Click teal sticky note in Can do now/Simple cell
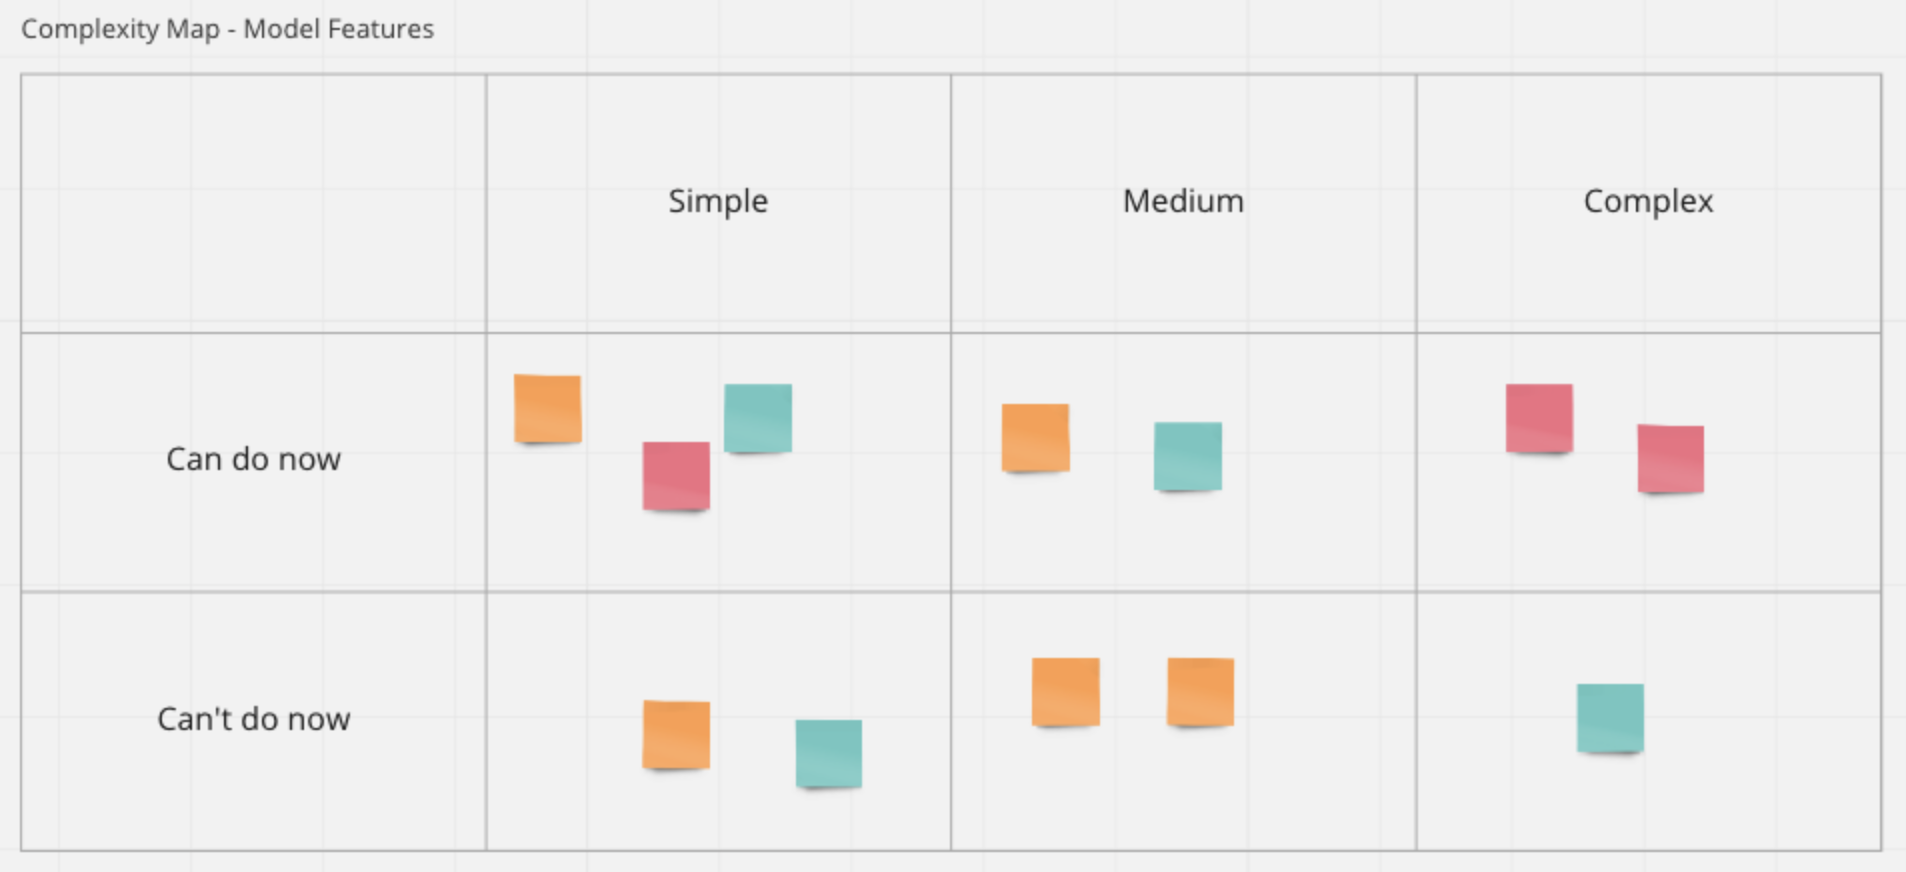The width and height of the screenshot is (1906, 872). click(758, 418)
